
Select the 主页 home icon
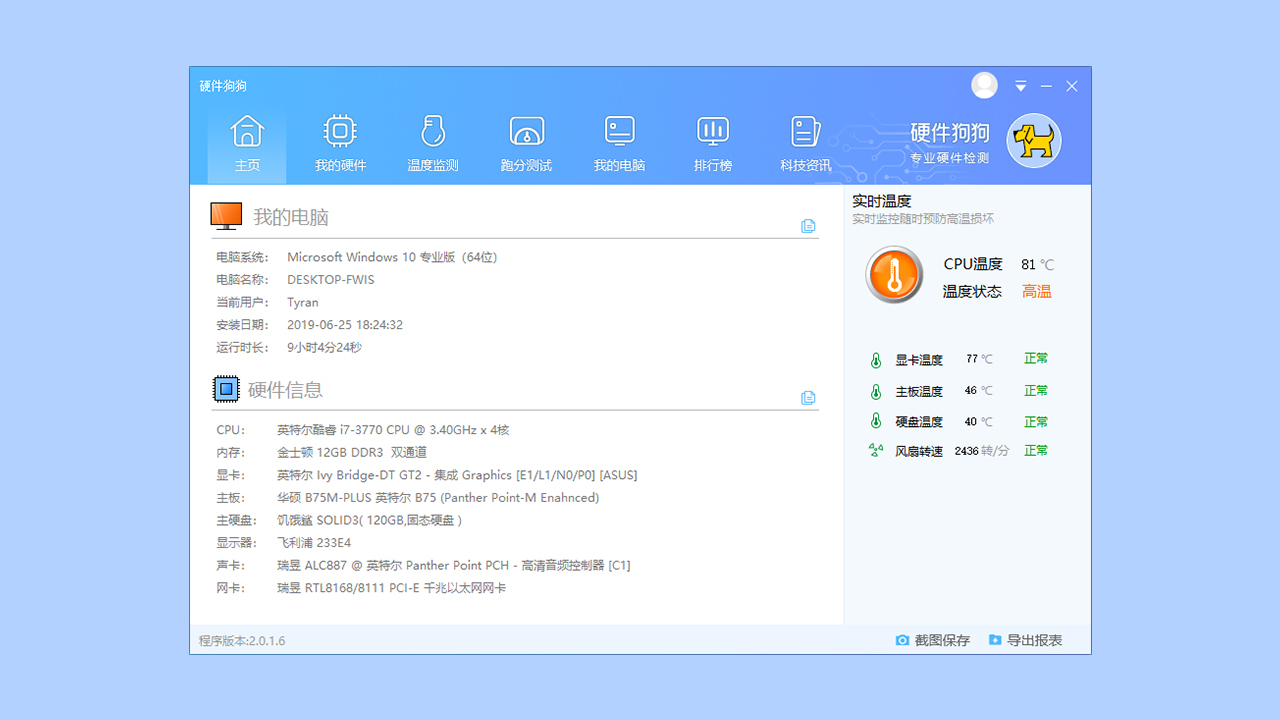(x=246, y=131)
